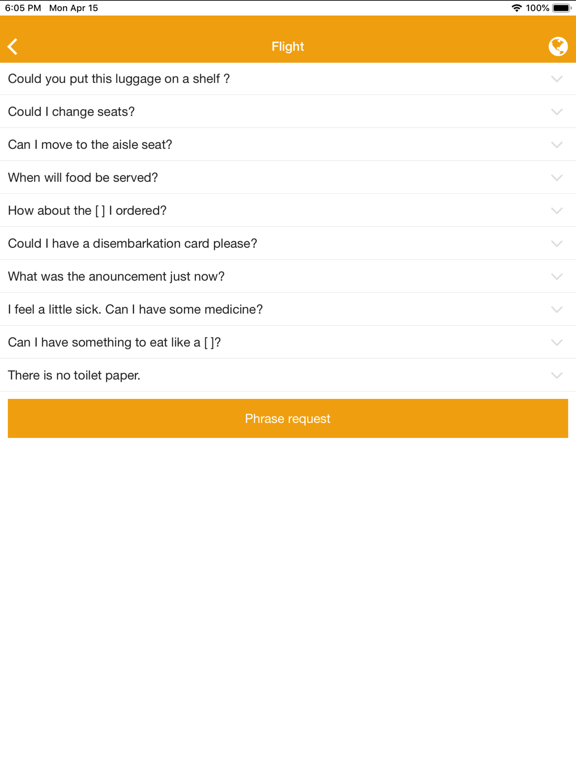Image resolution: width=576 pixels, height=768 pixels.
Task: Expand chevron for disembarkation card phrase
Action: tap(557, 243)
